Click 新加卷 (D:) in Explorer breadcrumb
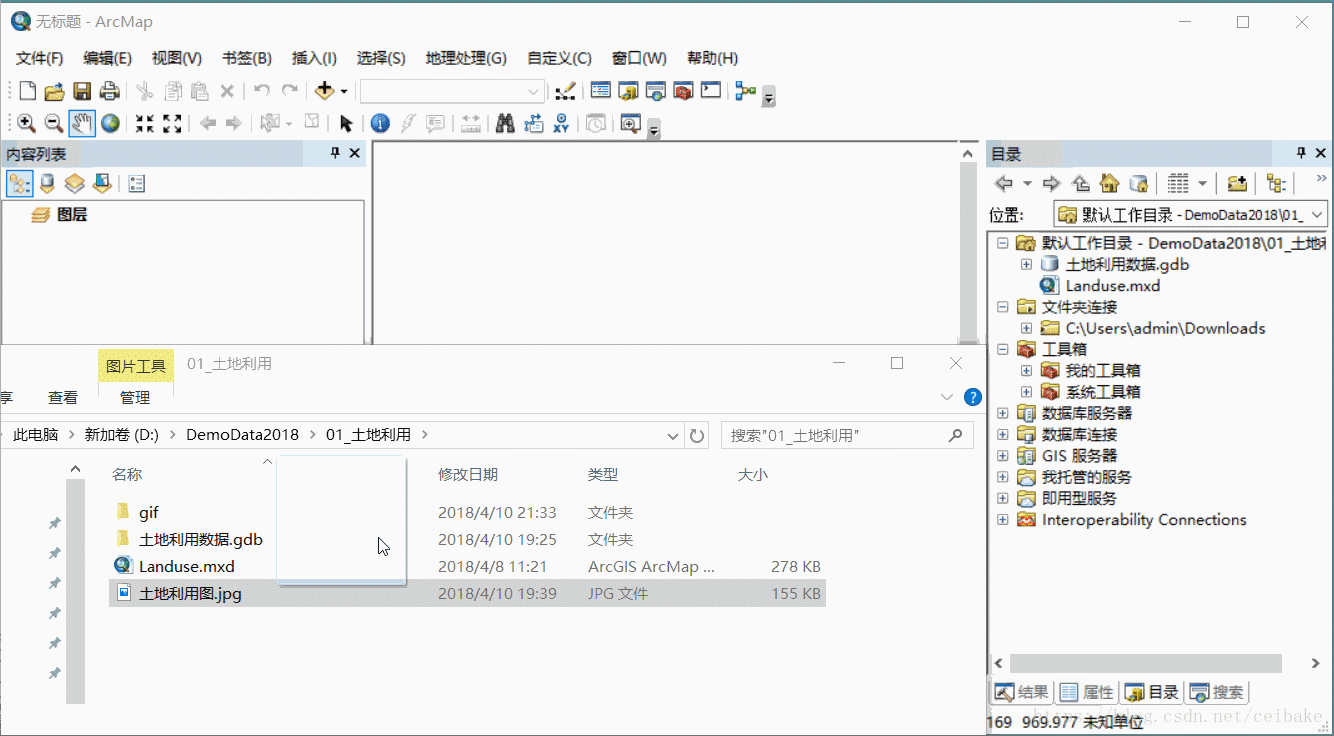 coord(121,435)
